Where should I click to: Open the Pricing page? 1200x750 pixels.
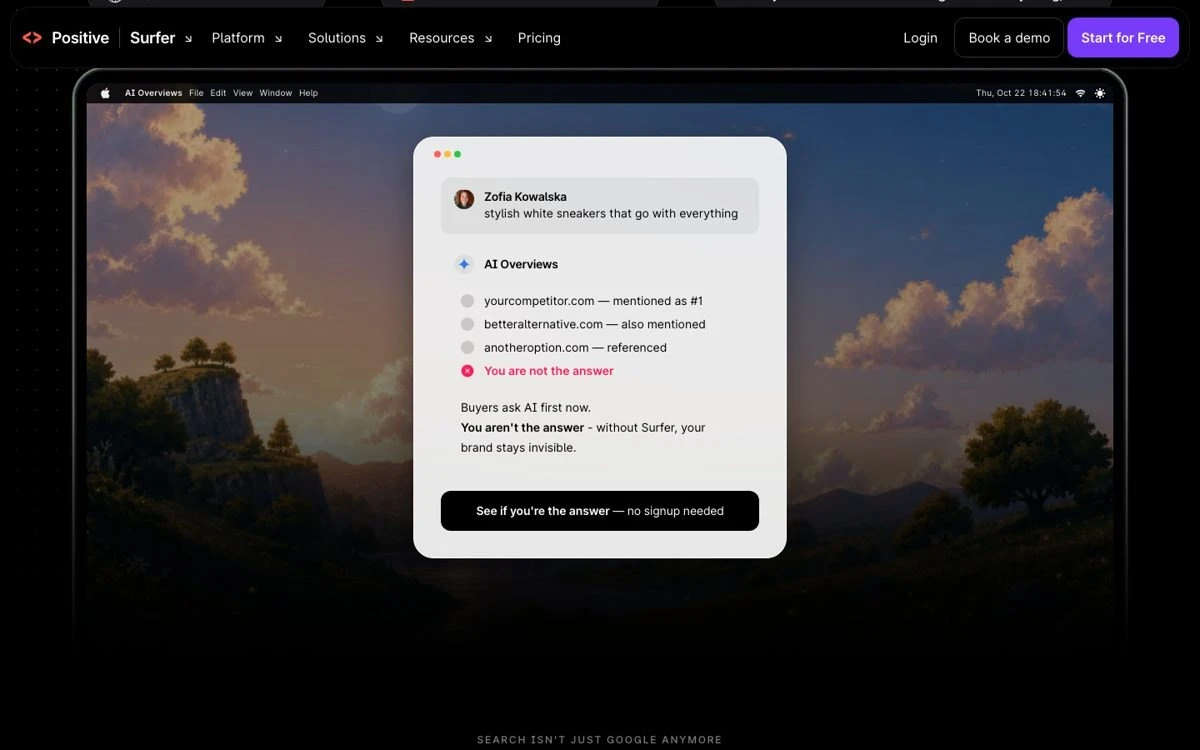tap(539, 38)
